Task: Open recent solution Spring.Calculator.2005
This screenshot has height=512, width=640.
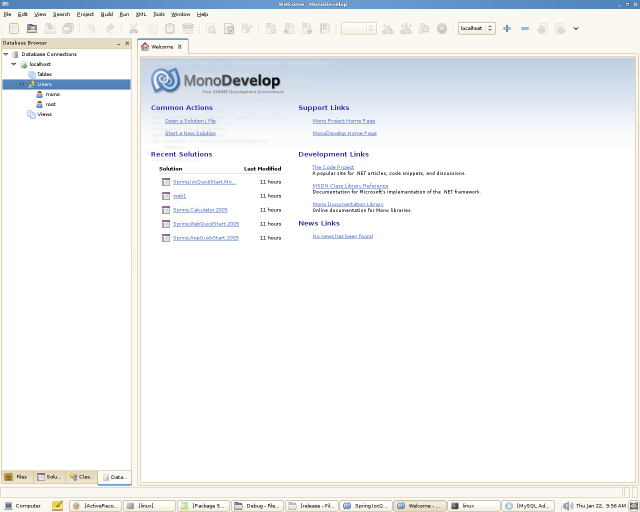Action: pyautogui.click(x=200, y=210)
